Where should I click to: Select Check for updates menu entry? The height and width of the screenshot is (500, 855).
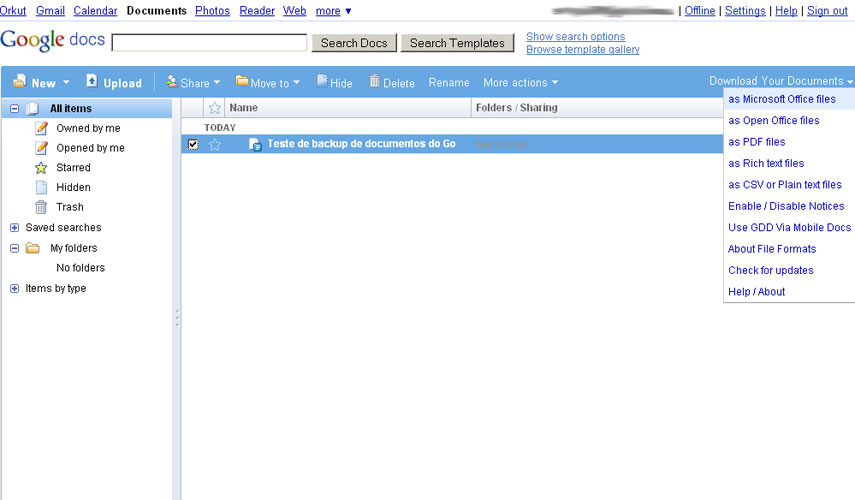(x=770, y=270)
